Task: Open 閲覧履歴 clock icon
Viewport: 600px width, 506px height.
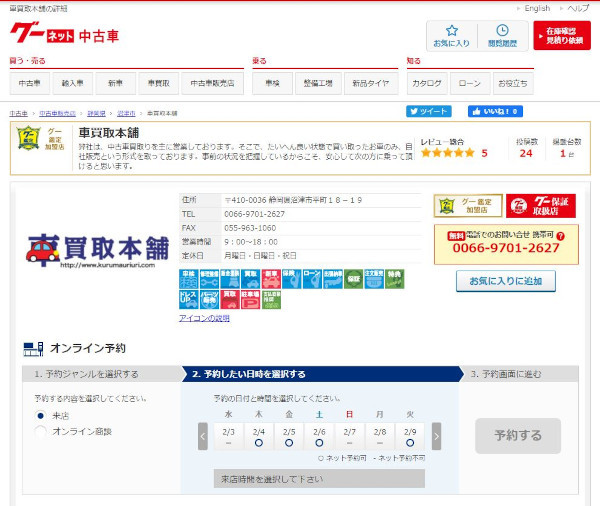Action: (501, 36)
